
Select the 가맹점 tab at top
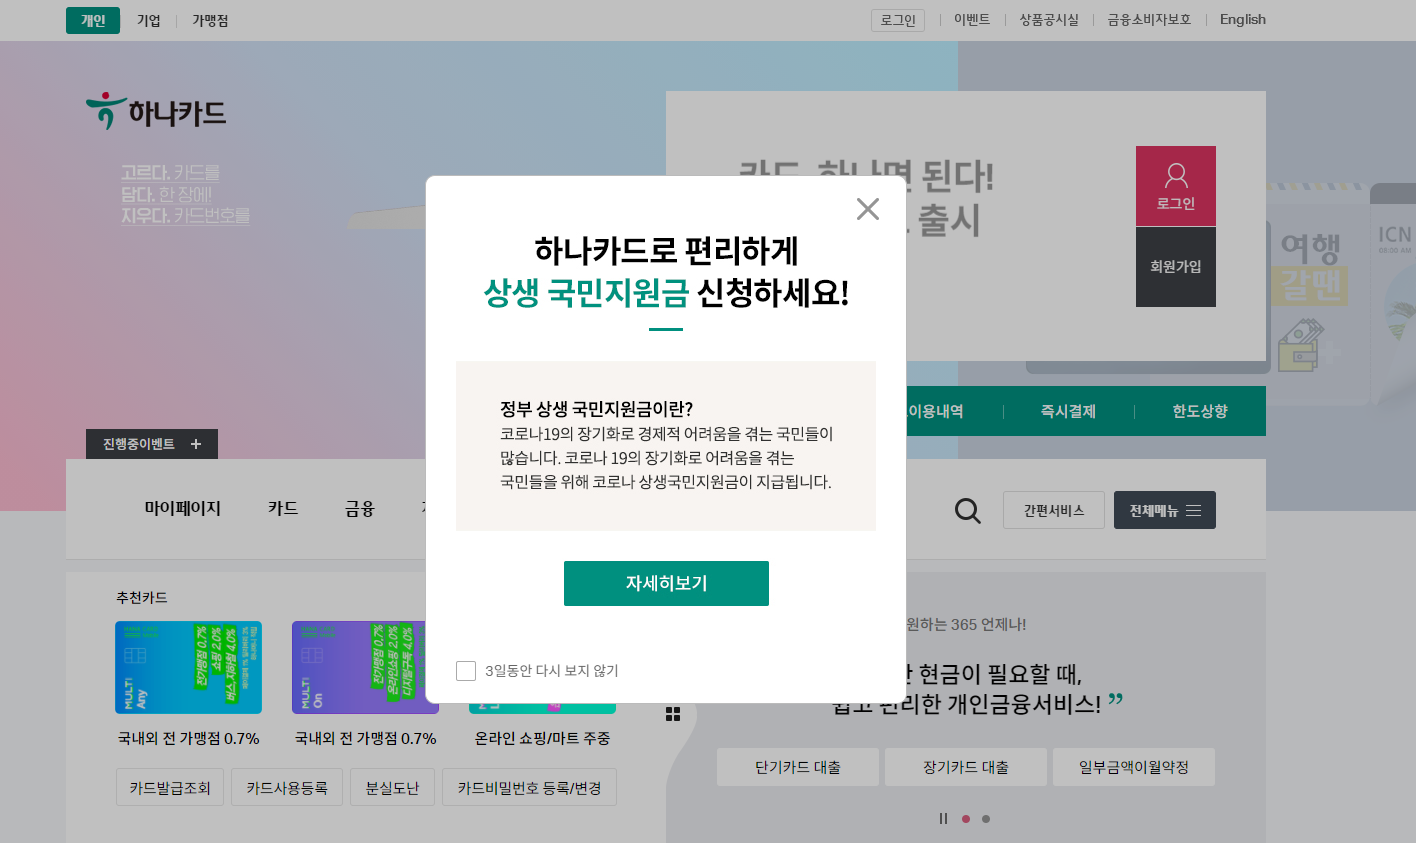(x=210, y=20)
